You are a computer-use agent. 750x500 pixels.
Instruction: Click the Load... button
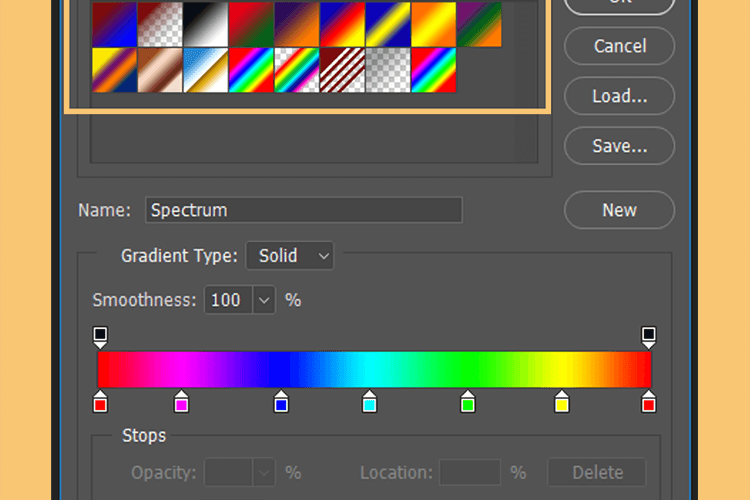(619, 96)
